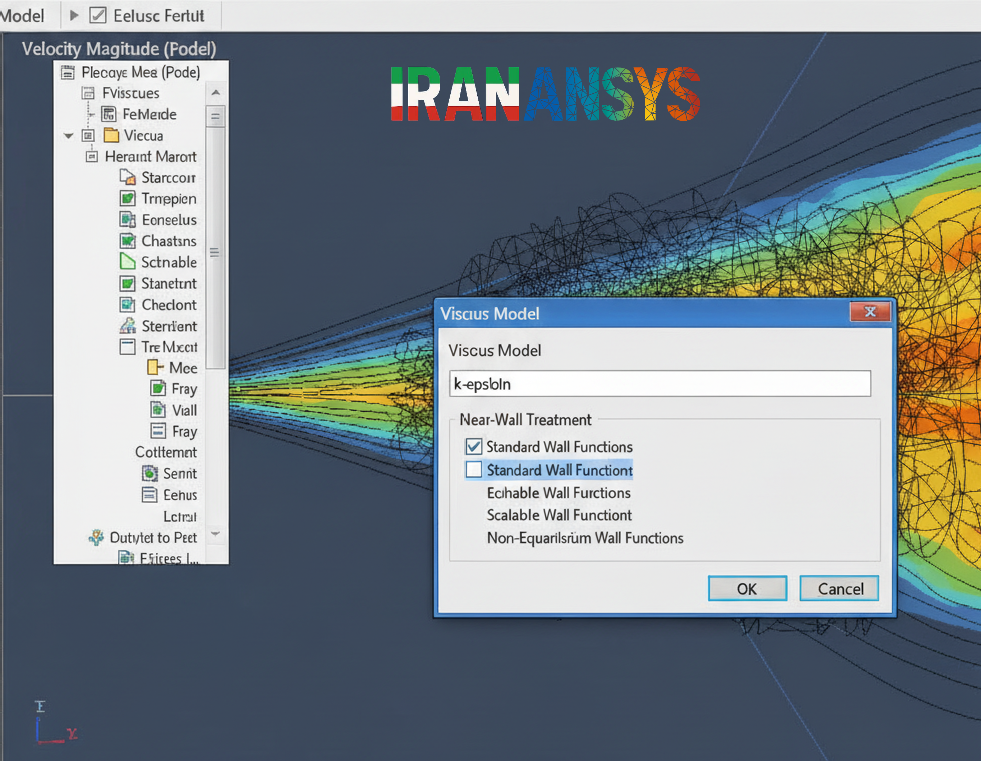Click the Chastsns icon
This screenshot has width=981, height=761.
coord(127,241)
